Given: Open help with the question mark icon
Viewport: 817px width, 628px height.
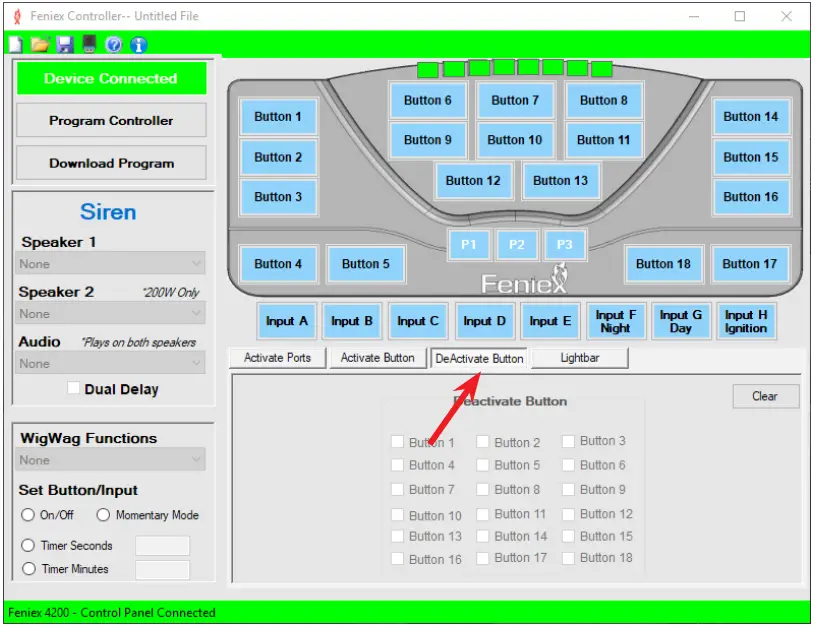Looking at the screenshot, I should point(114,45).
